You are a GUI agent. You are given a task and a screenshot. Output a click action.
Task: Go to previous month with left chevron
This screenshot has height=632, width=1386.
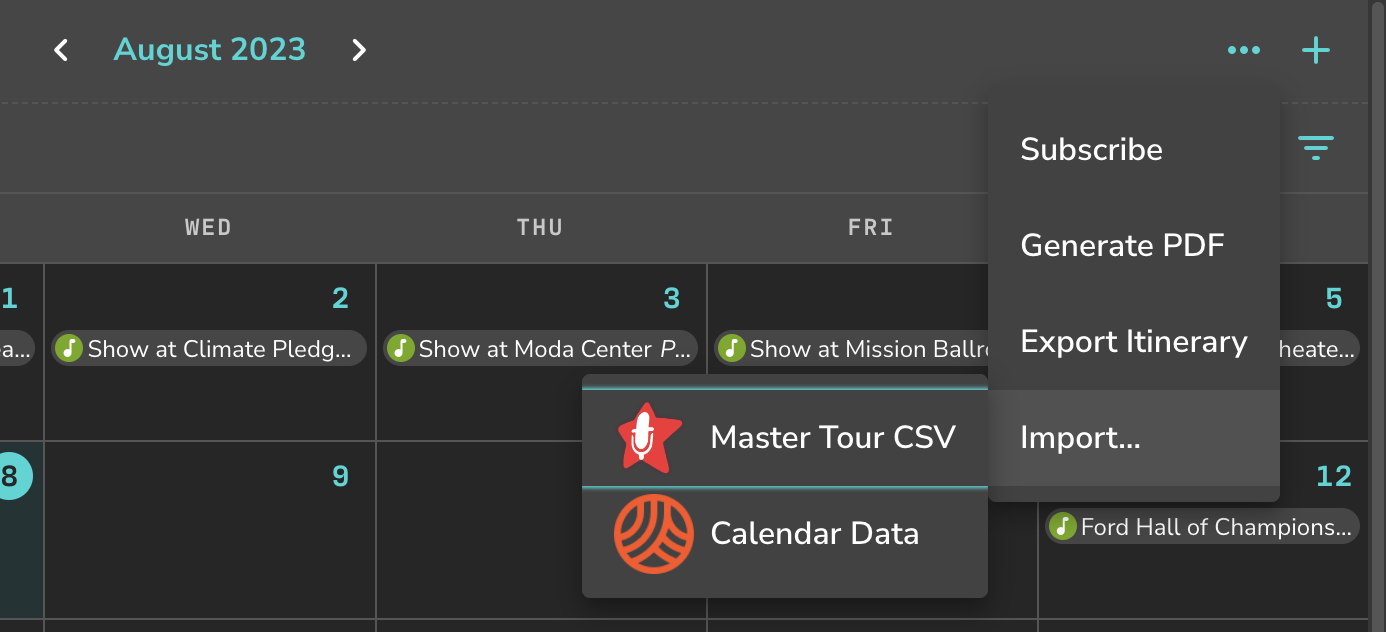coord(61,50)
